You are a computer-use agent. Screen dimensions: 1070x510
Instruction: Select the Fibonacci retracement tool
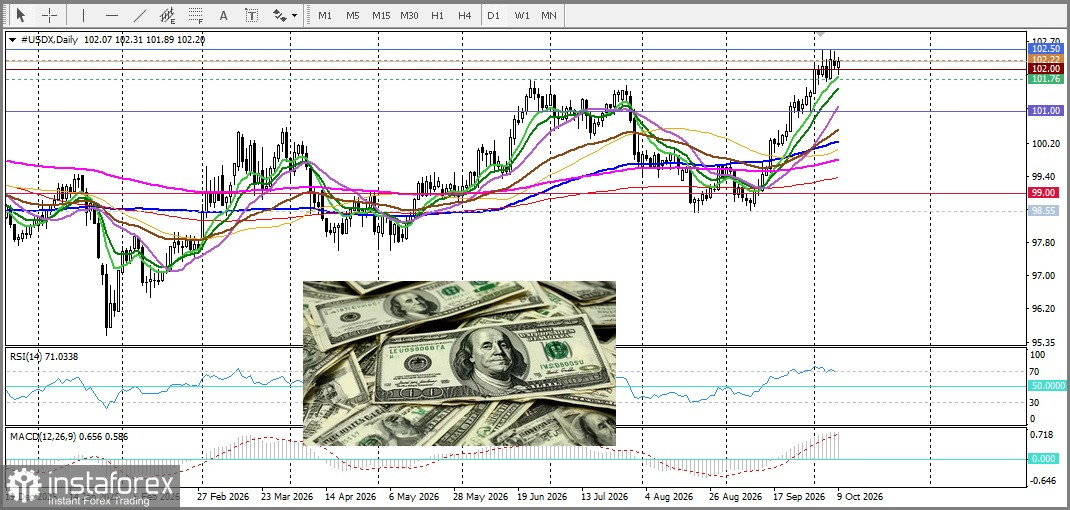[x=196, y=14]
